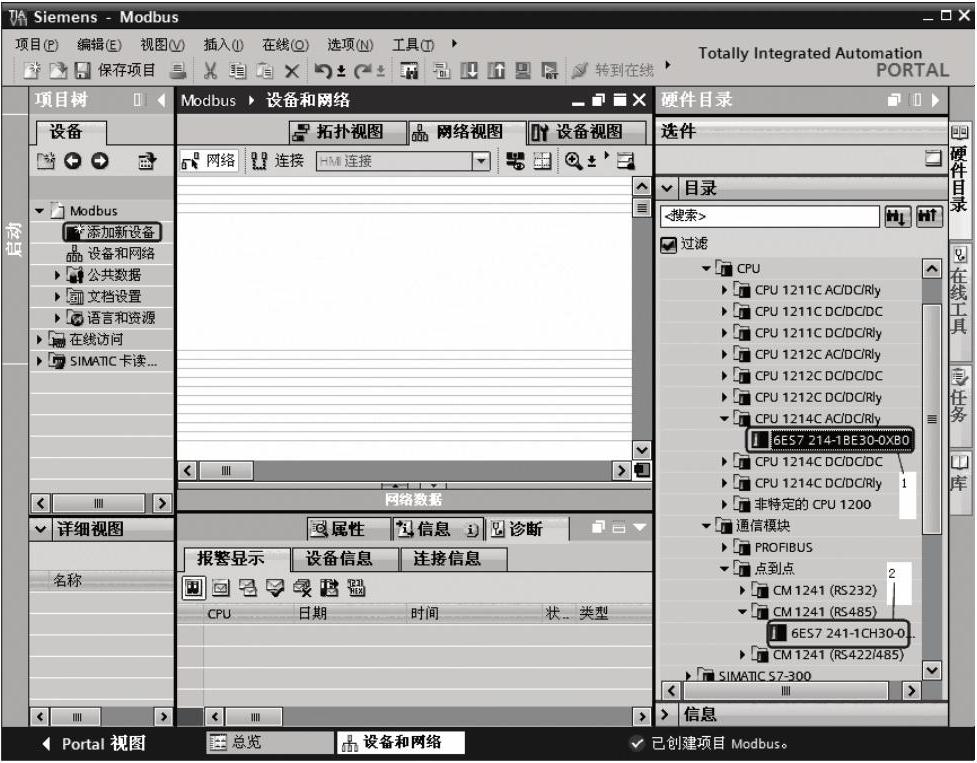
Task: Click the zoom magnifier icon in network toolbar
Action: (573, 161)
